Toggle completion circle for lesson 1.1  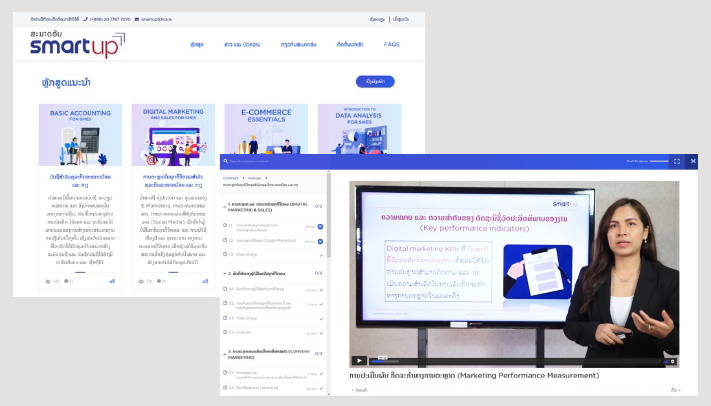[226, 226]
